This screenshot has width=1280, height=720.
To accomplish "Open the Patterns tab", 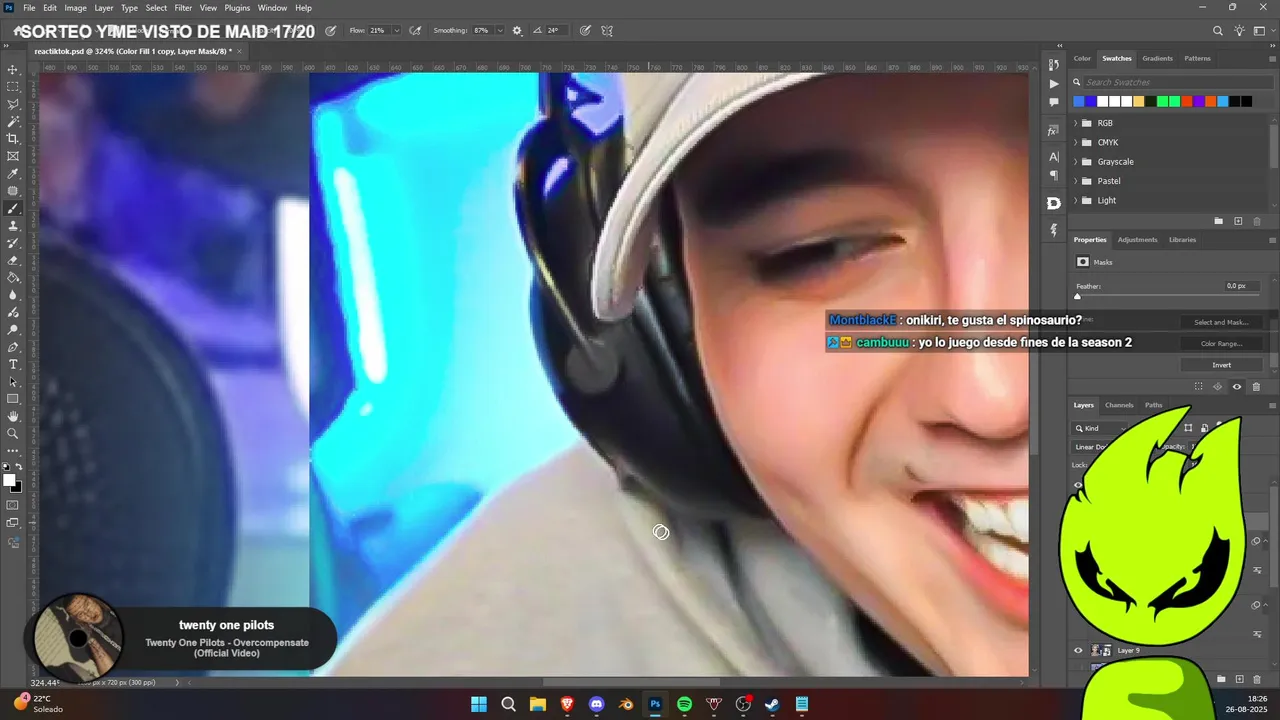I will [x=1198, y=58].
